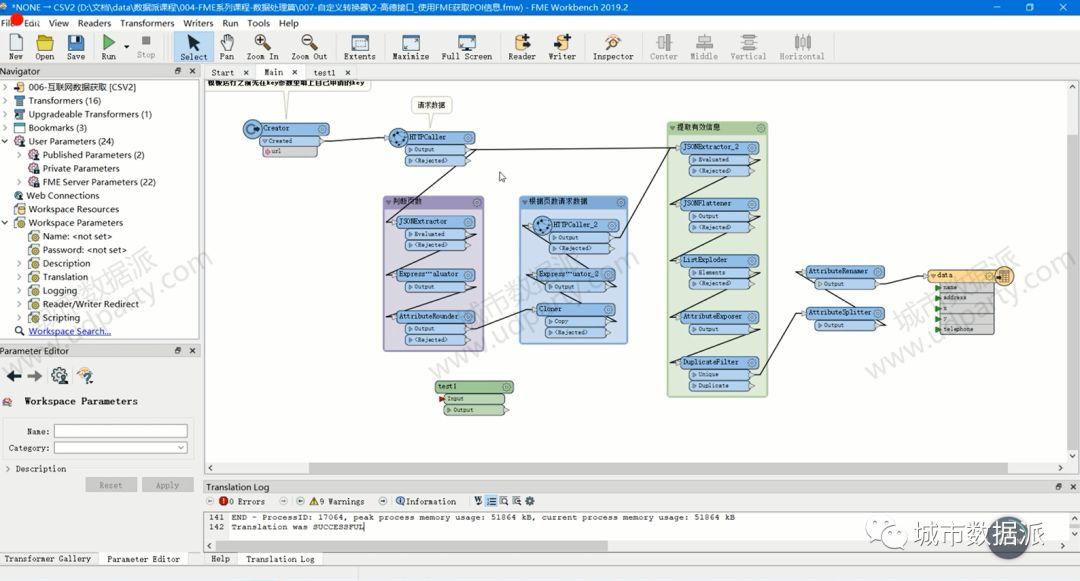This screenshot has height=581, width=1080.
Task: Expand FME Server Parameters (22) node
Action: tap(19, 182)
